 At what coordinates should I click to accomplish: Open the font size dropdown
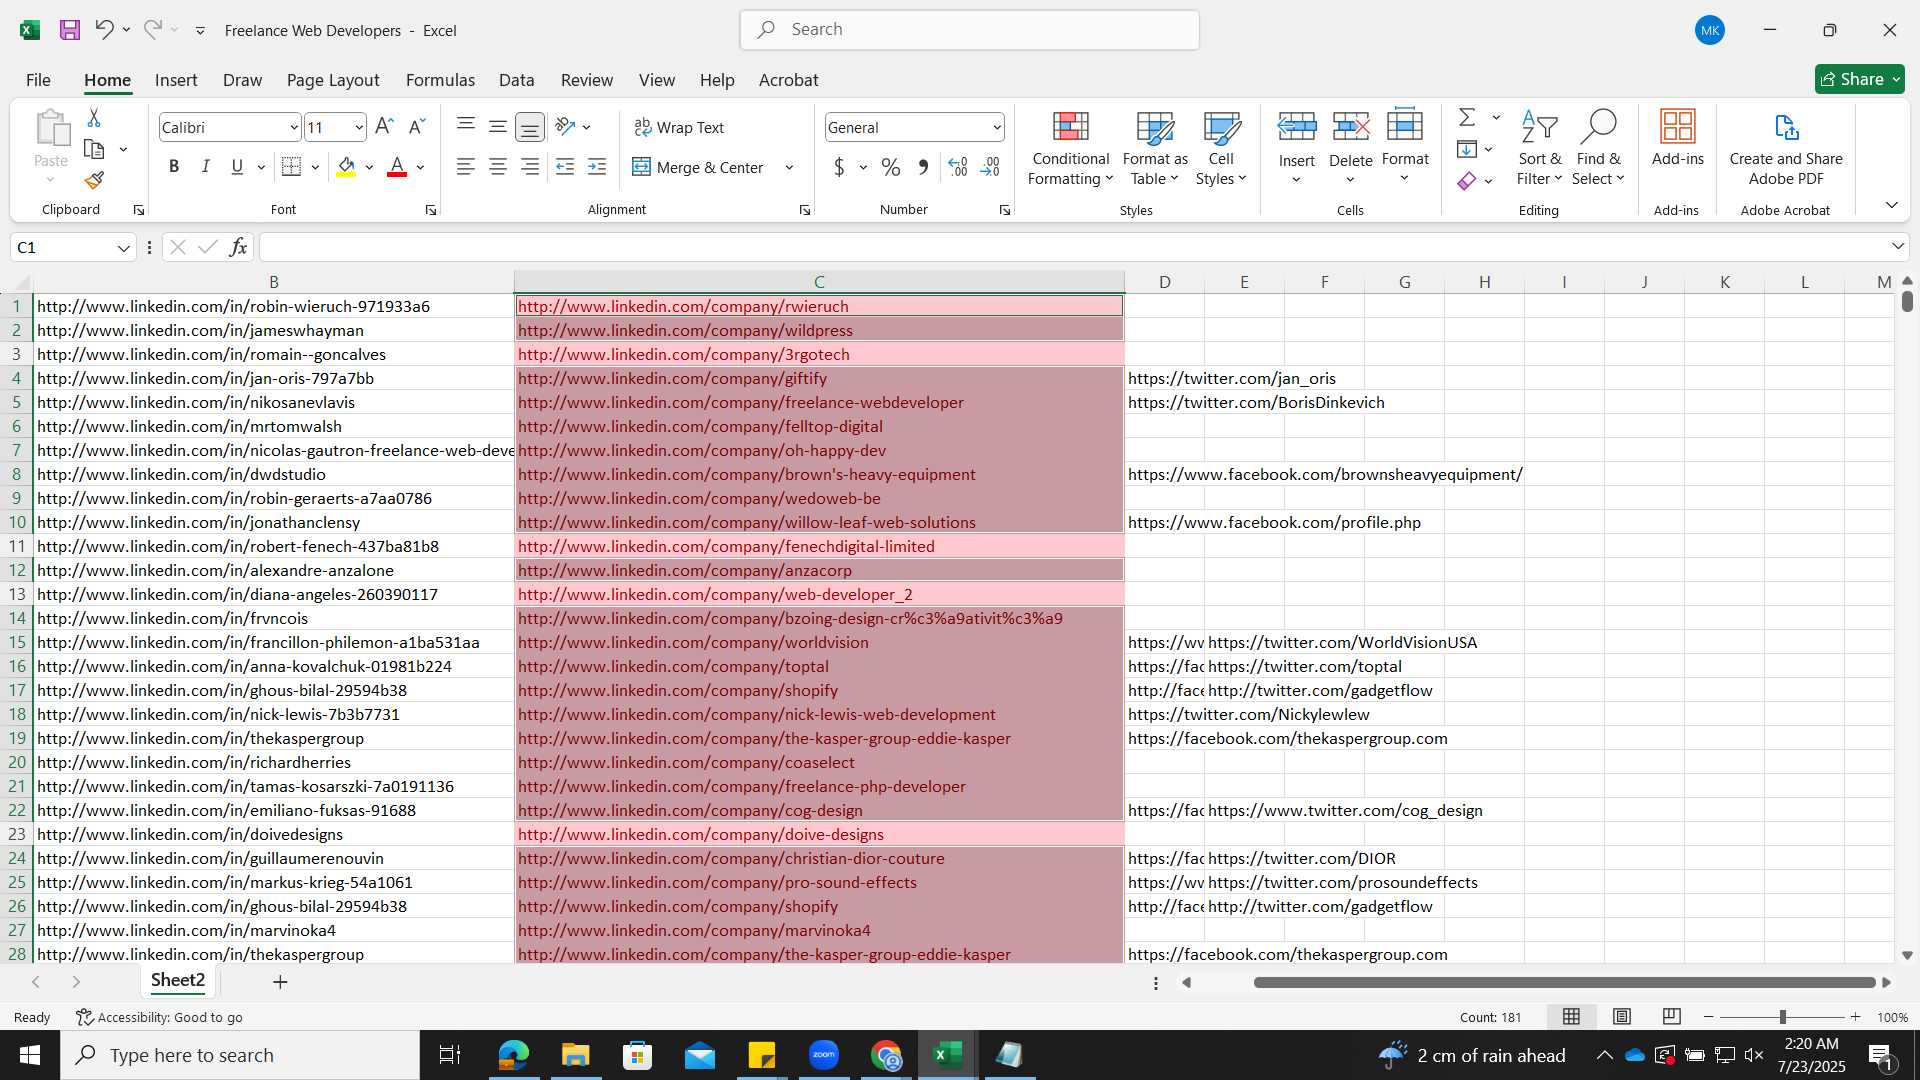(x=358, y=127)
